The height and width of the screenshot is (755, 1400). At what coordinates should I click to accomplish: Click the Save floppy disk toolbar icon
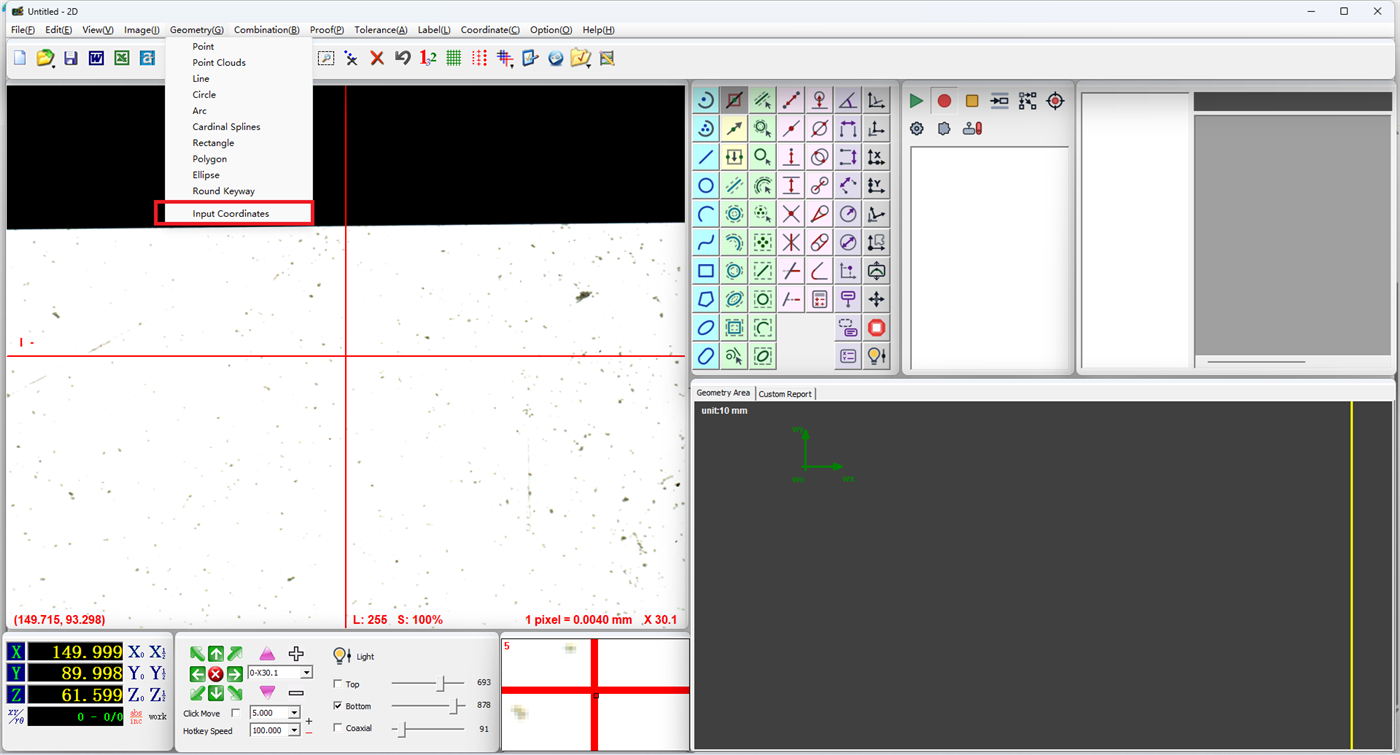pos(70,58)
